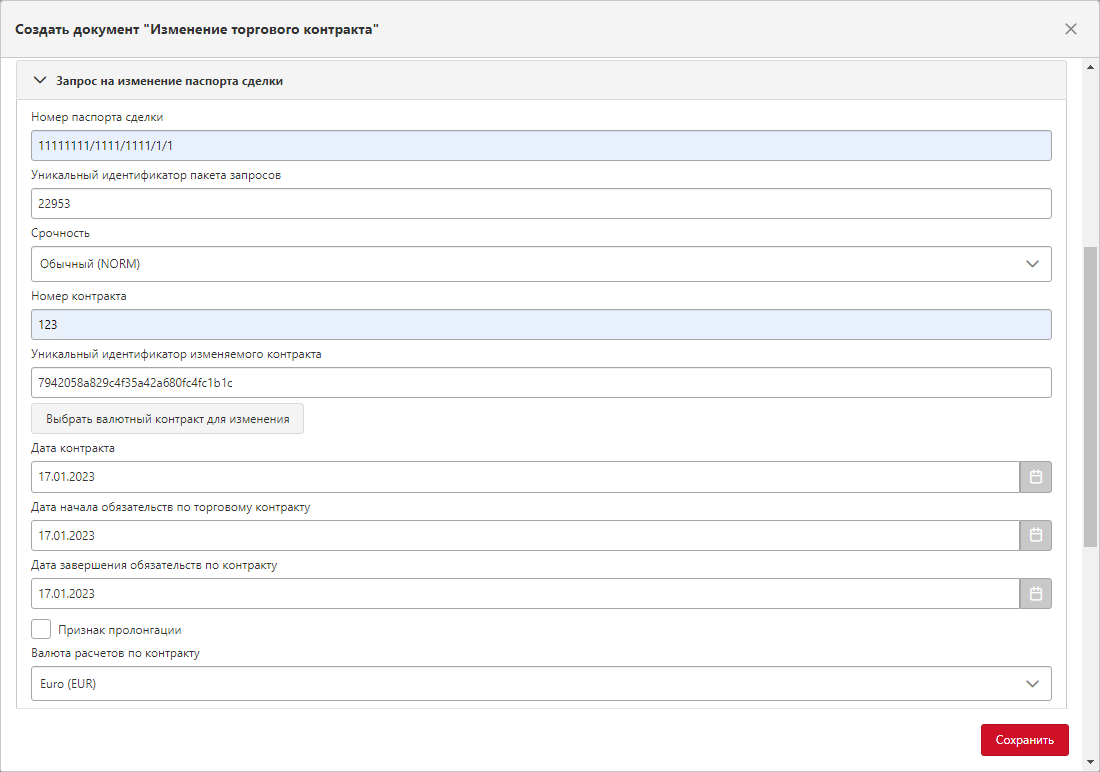The height and width of the screenshot is (772, 1100).
Task: Collapse section Запрос на изменение паспорта сделки
Action: (x=40, y=81)
